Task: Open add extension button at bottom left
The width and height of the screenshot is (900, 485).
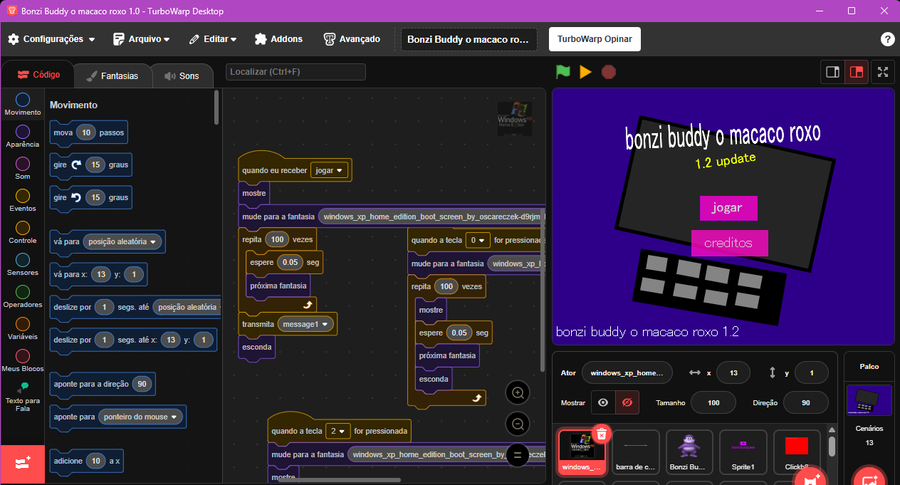Action: point(22,464)
